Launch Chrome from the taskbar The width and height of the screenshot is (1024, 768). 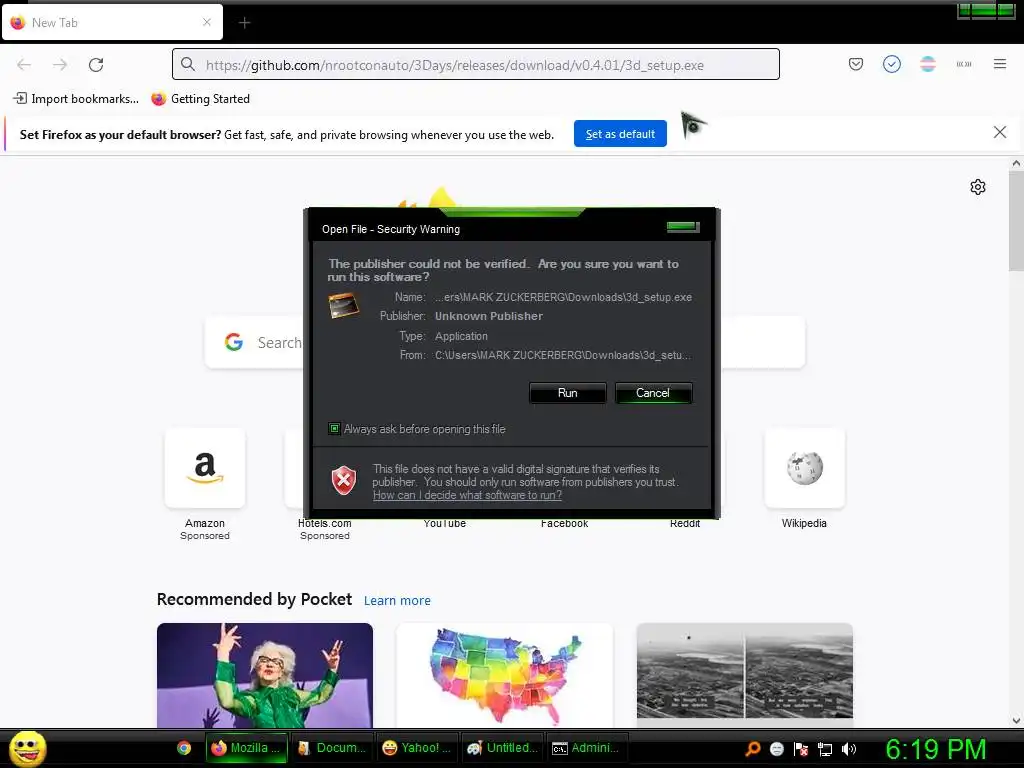tap(184, 748)
